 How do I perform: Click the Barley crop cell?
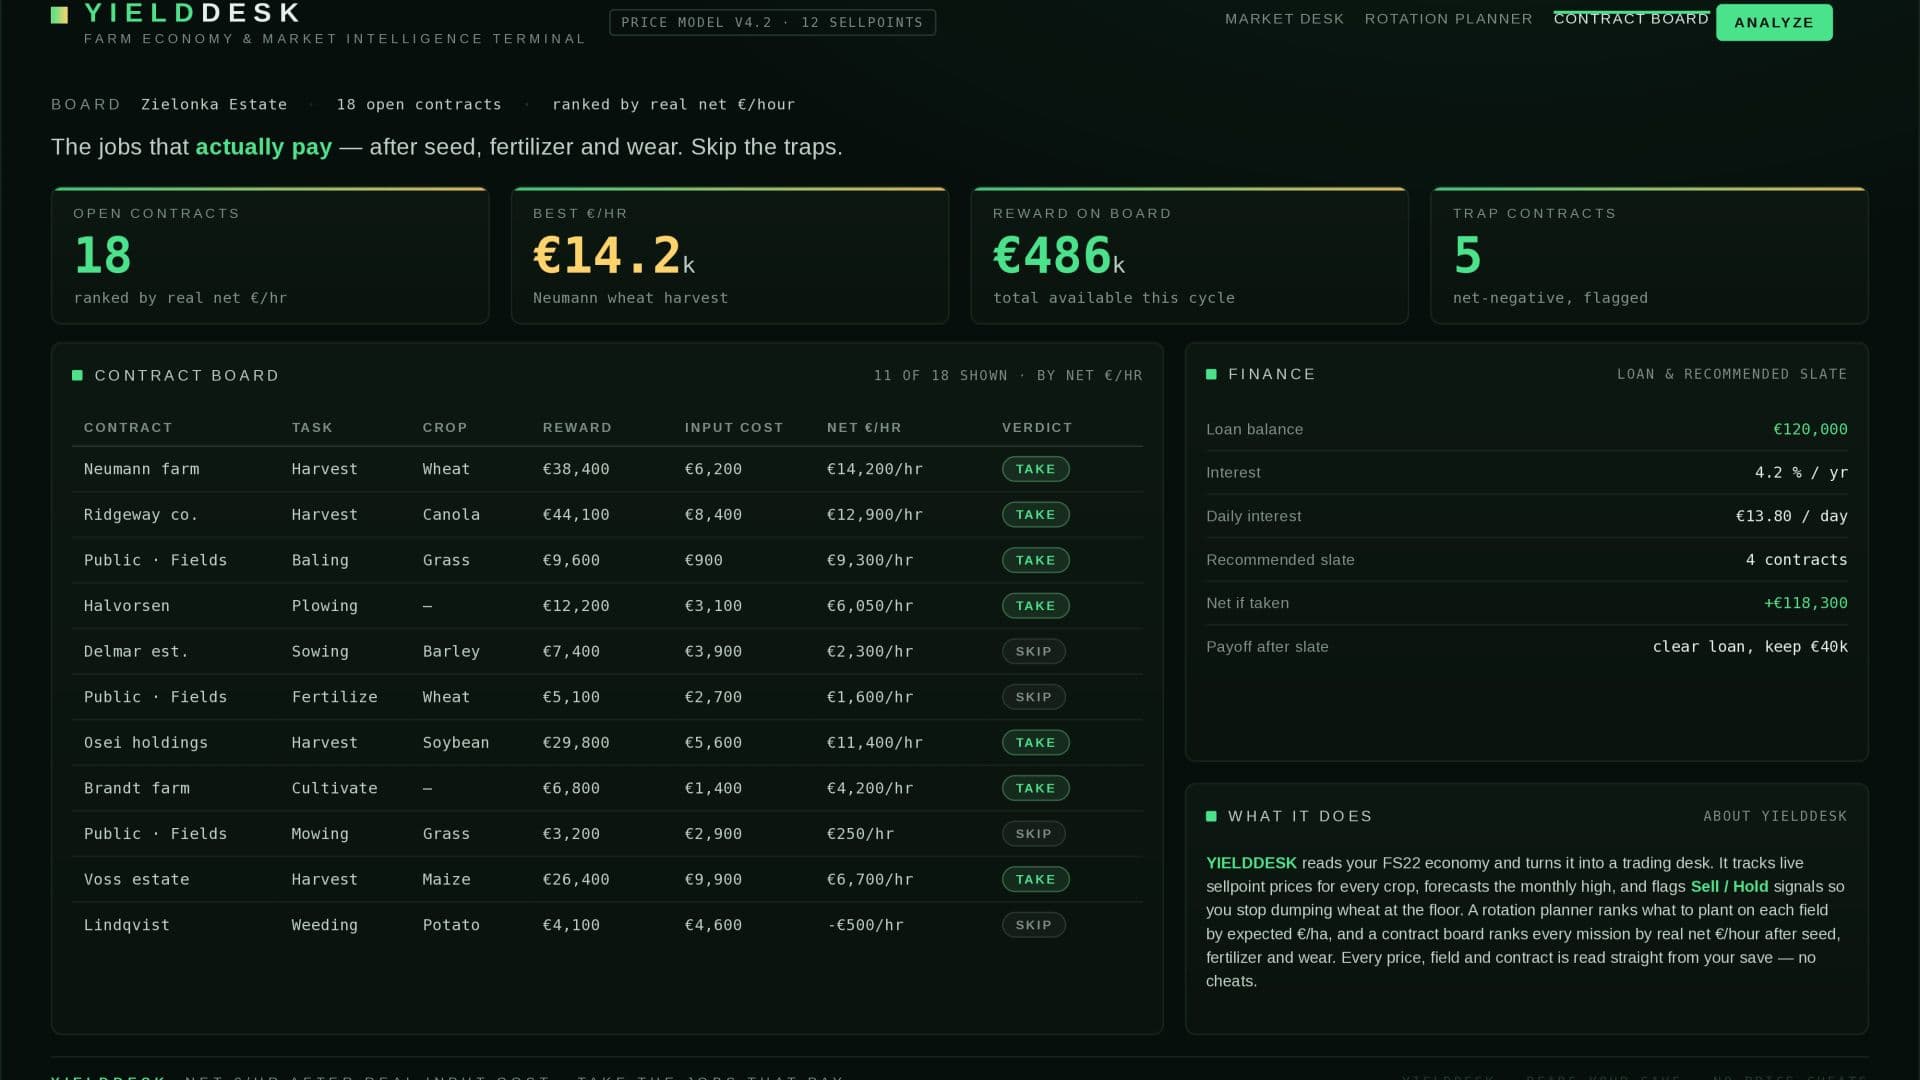[x=451, y=651]
